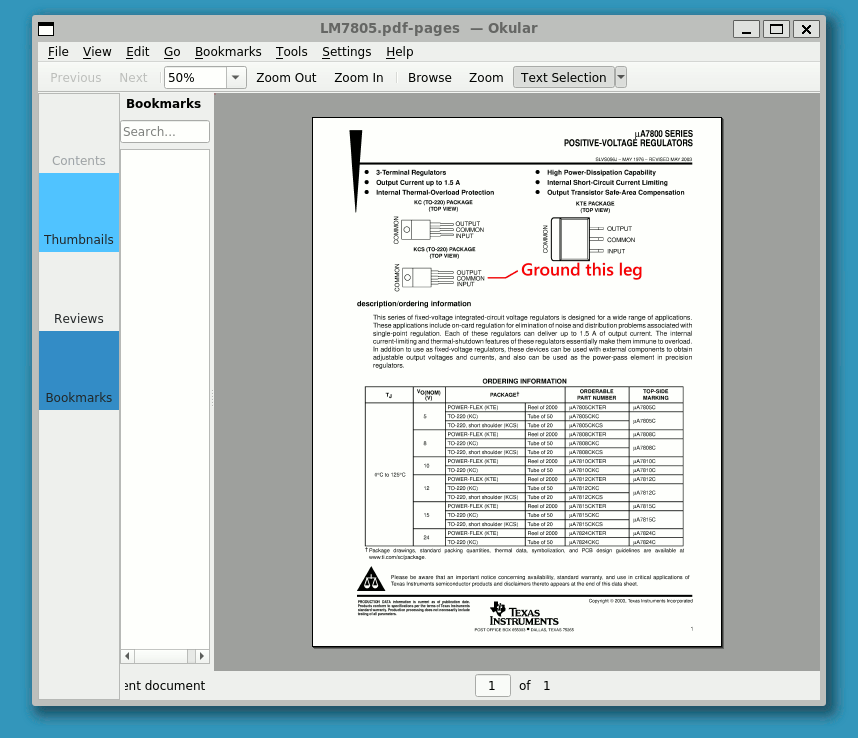Viewport: 858px width, 738px height.
Task: Click the current page number field
Action: point(492,685)
